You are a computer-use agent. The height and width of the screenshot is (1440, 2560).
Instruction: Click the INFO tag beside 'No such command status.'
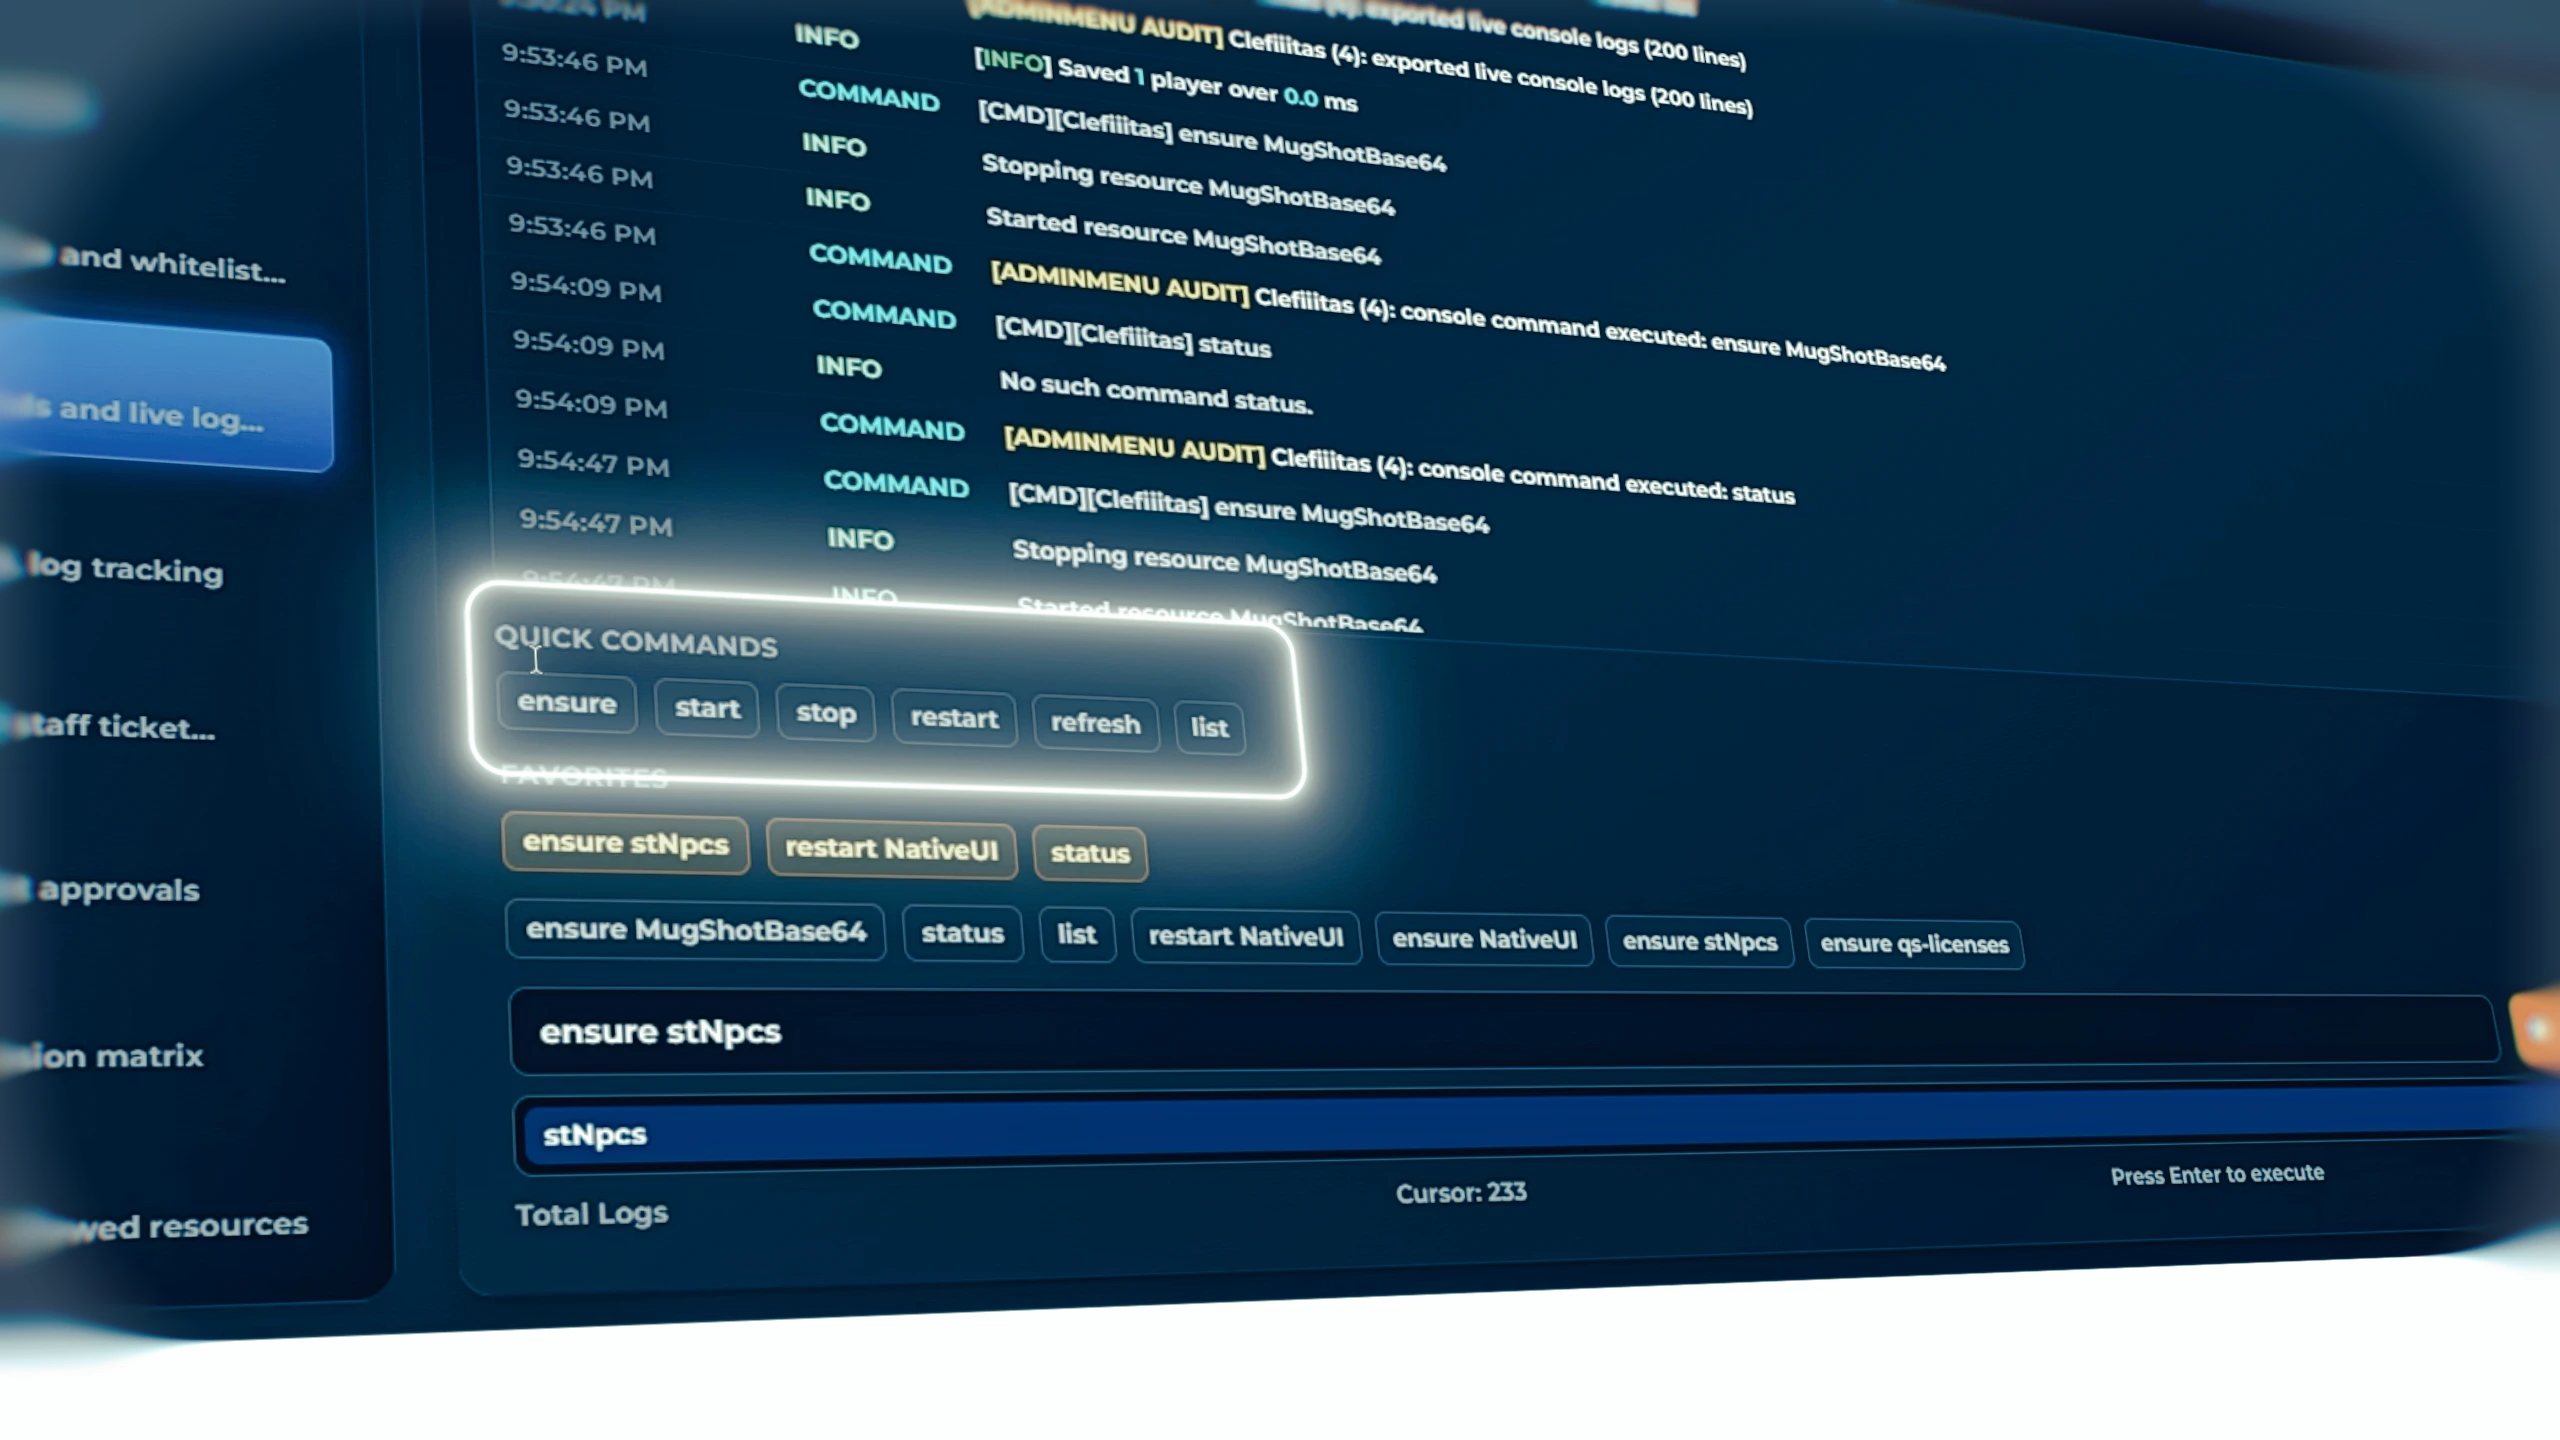click(x=848, y=367)
